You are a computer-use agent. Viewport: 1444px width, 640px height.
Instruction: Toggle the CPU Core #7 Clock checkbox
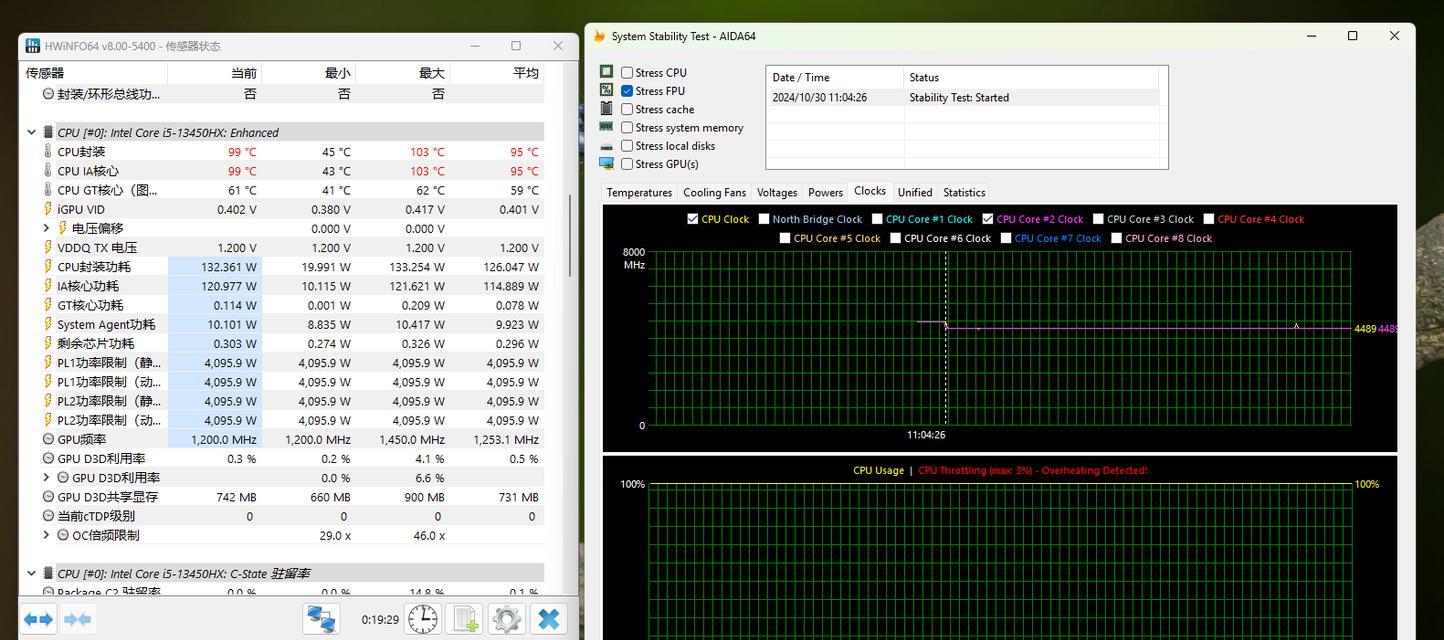click(1006, 238)
